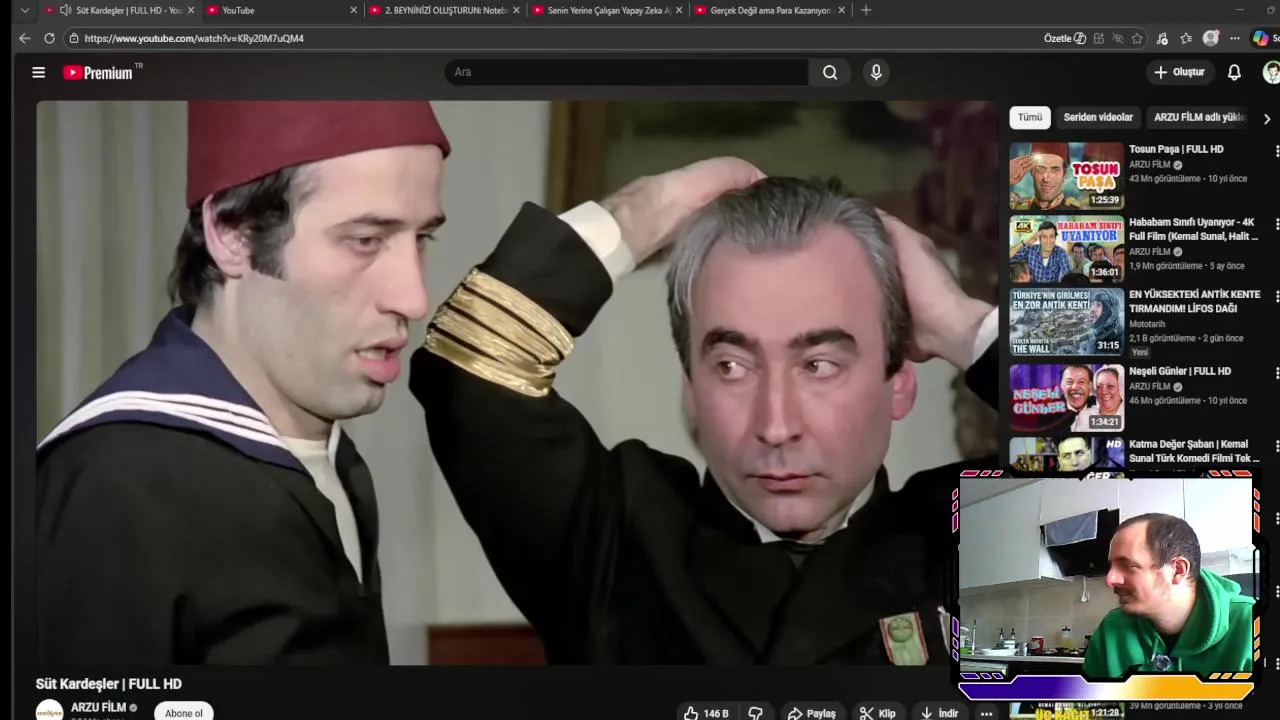Image resolution: width=1280 pixels, height=720 pixels.
Task: Open 'Neşeli Günler | FULL HD' title link
Action: 1180,371
